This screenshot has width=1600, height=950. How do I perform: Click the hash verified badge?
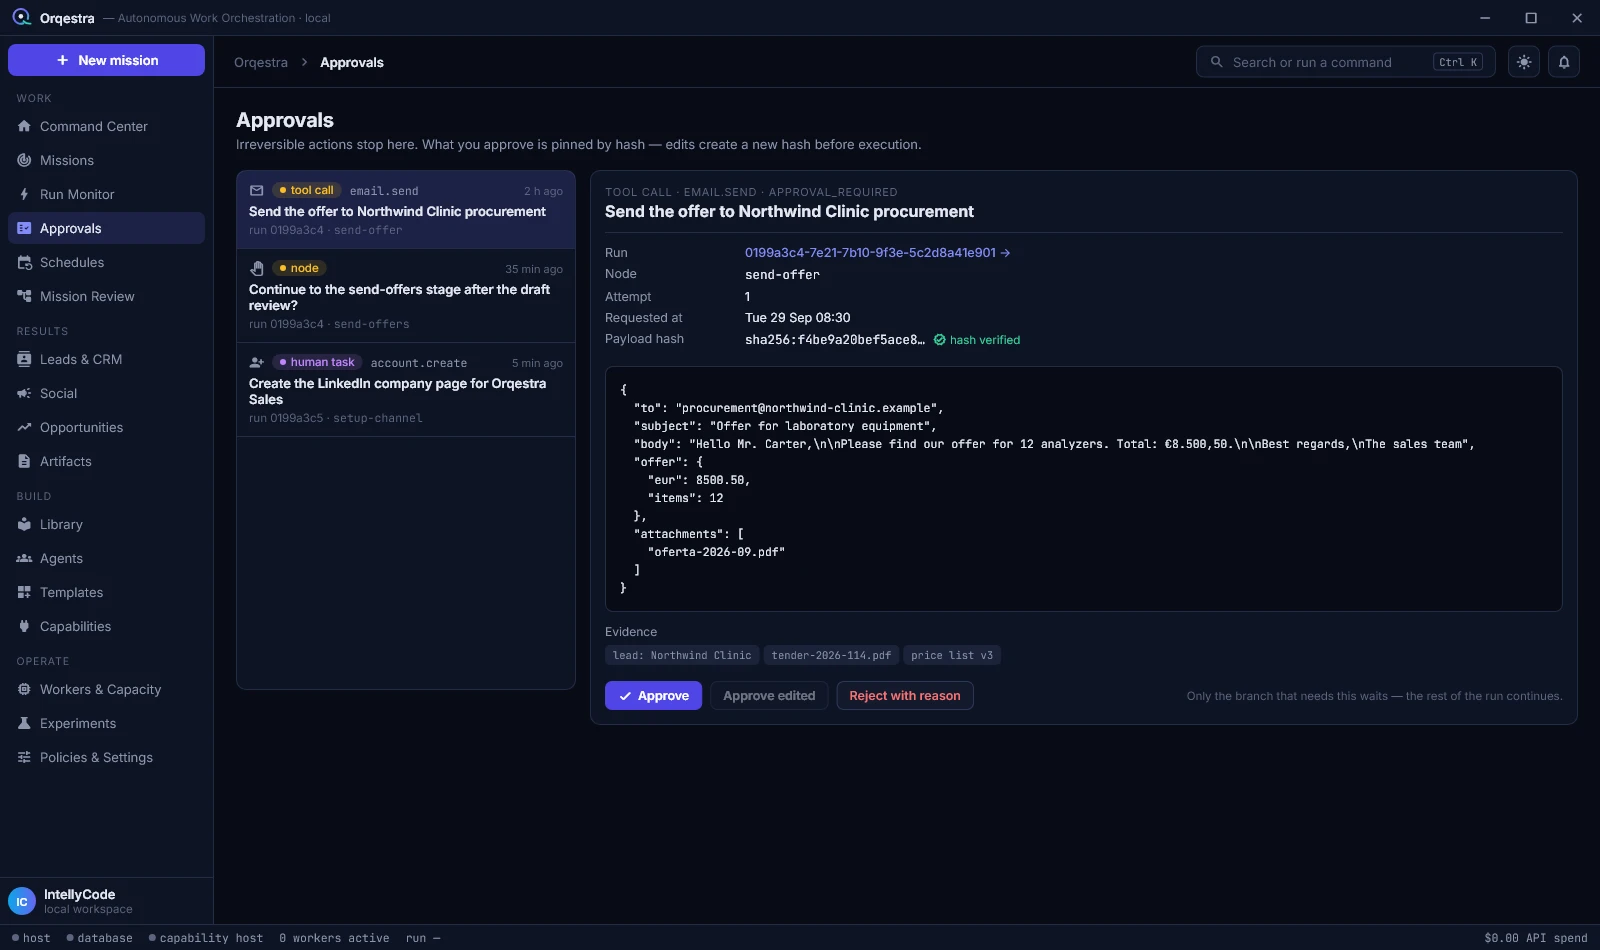click(x=977, y=340)
